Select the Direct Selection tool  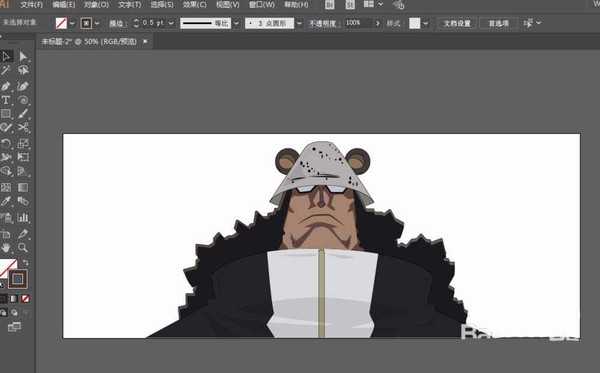(x=23, y=57)
